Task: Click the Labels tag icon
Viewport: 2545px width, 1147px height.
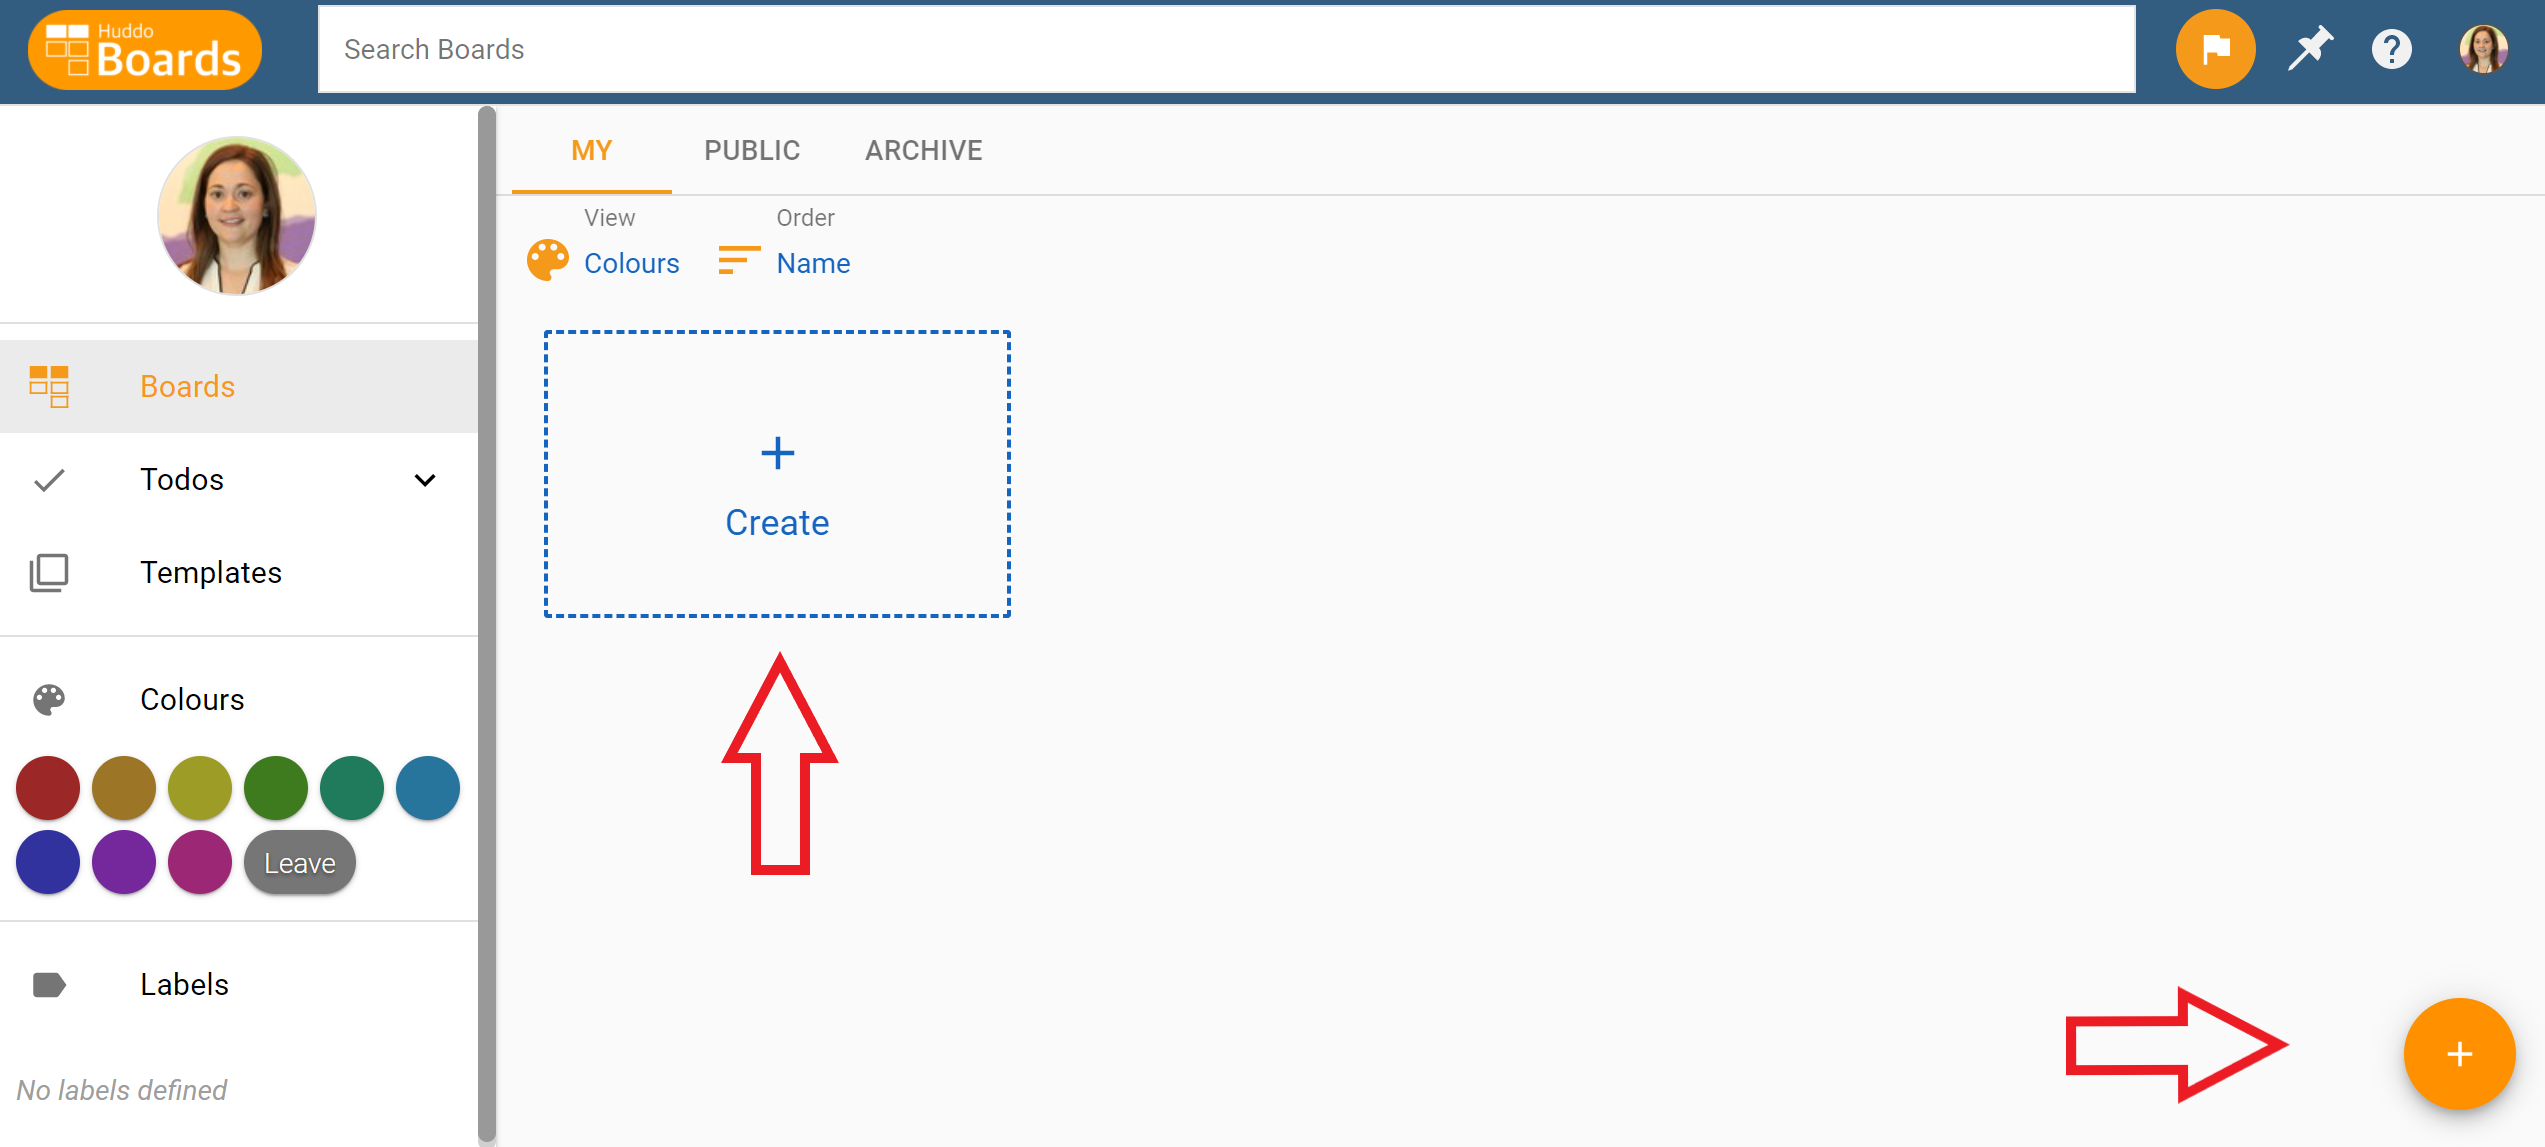Action: pyautogui.click(x=47, y=985)
